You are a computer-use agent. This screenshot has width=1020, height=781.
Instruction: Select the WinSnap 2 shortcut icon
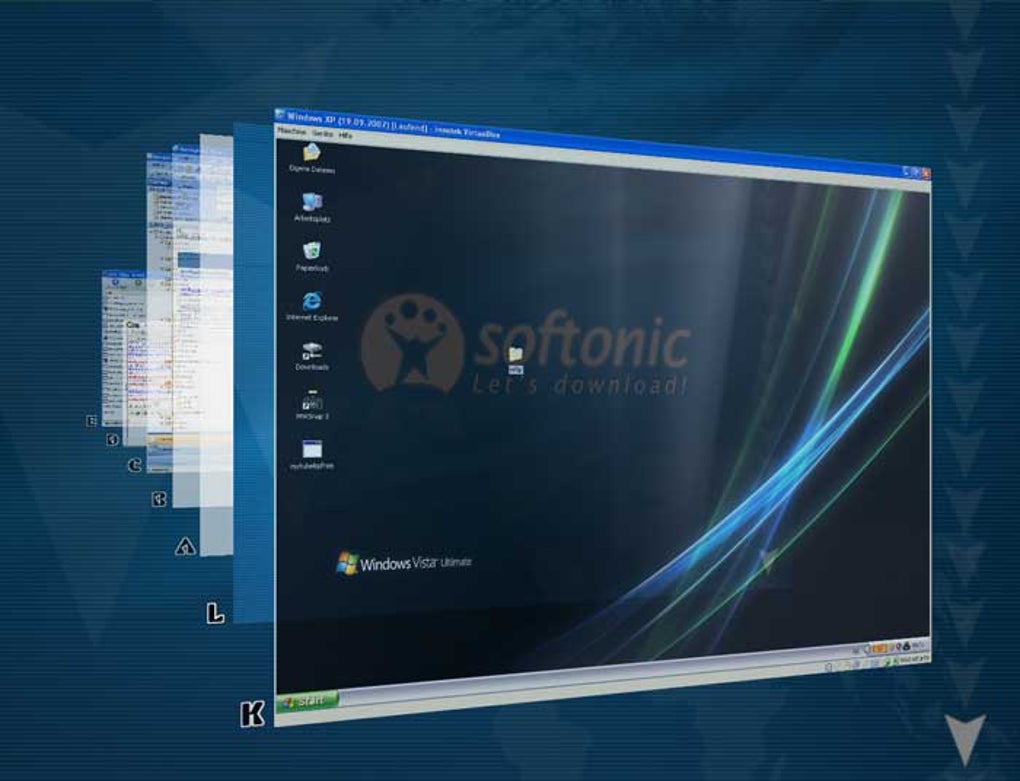312,405
